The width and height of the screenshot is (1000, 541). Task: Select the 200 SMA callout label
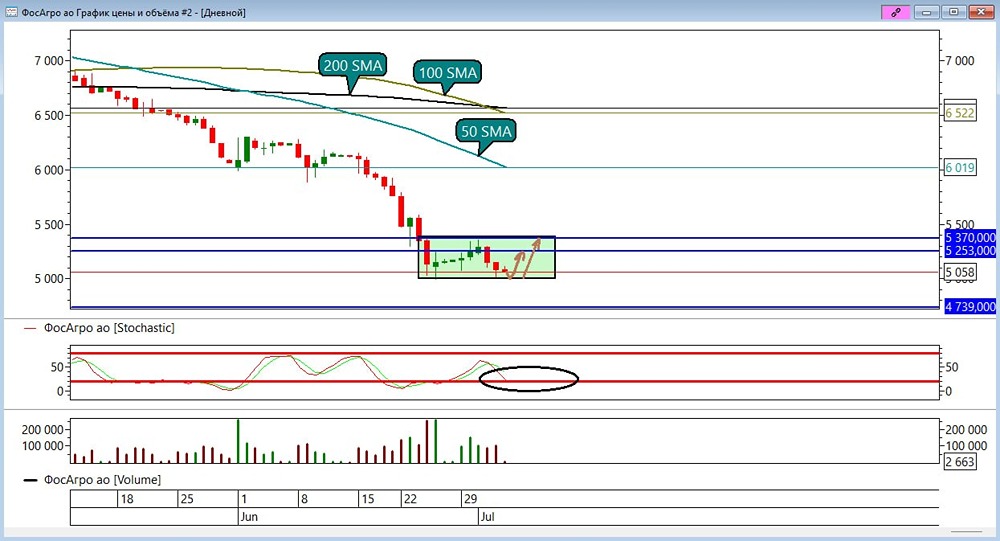352,65
